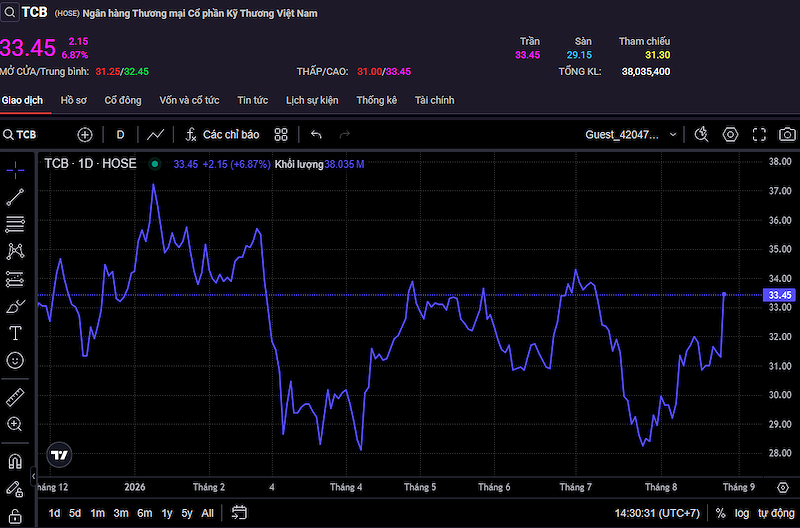The width and height of the screenshot is (800, 528).
Task: Select the zoom in tool
Action: point(14,424)
